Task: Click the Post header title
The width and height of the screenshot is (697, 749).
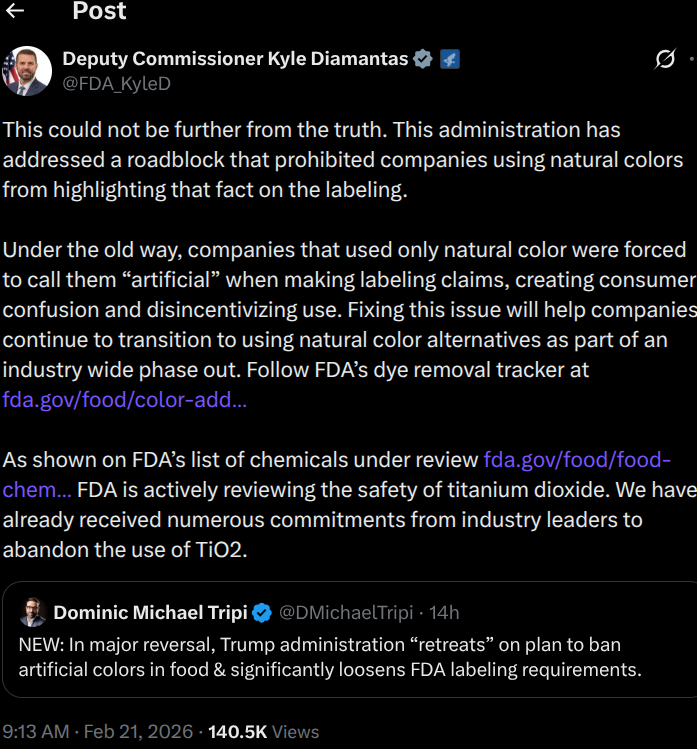Action: [99, 12]
